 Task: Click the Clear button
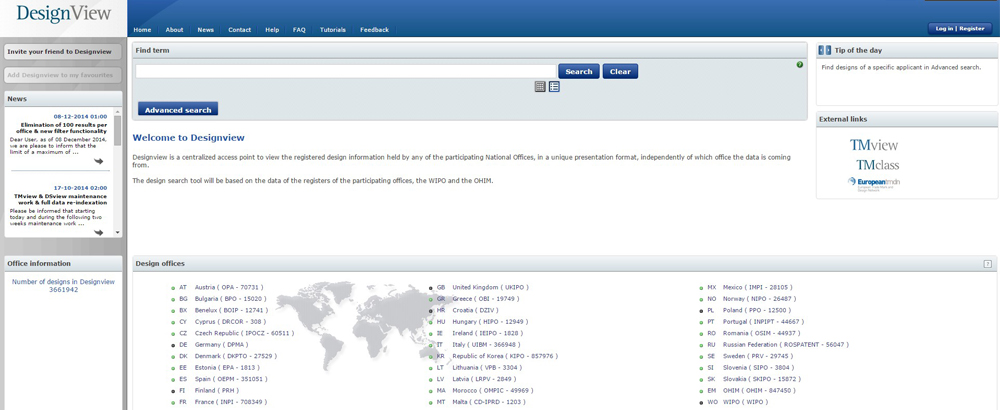click(620, 71)
